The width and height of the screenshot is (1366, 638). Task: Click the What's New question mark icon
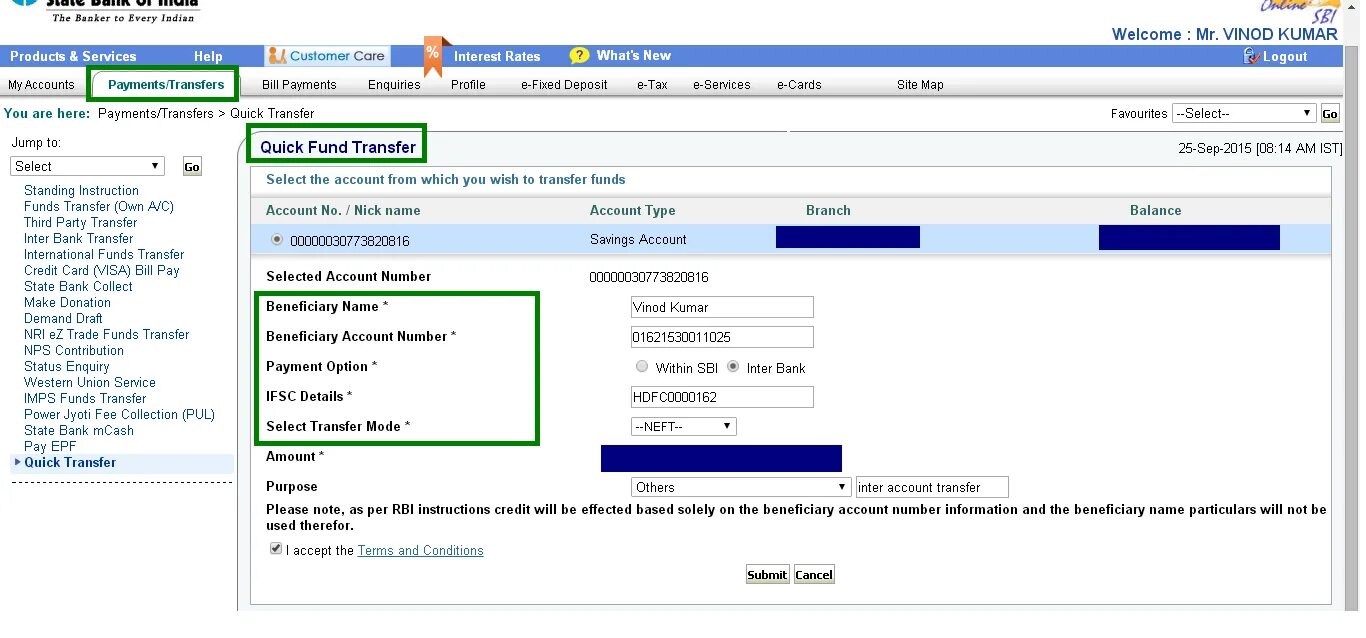coord(579,56)
